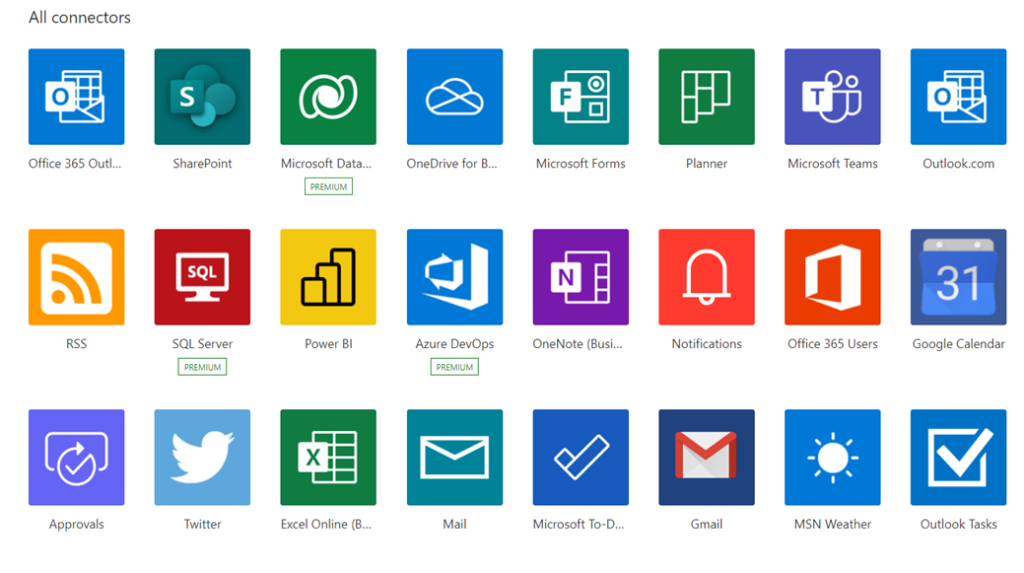Click the 'Mail' label text
This screenshot has width=1024, height=573.
click(455, 524)
